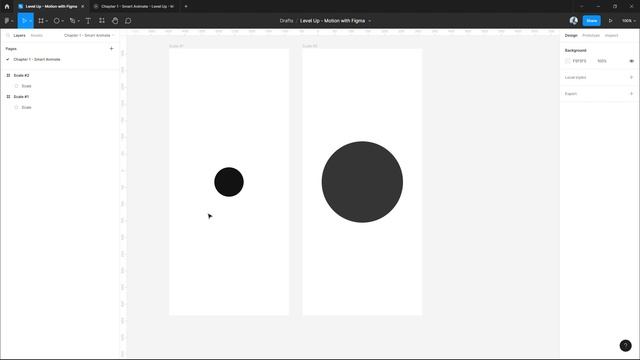Close the Level Up - Motion with Figma tab
The width and height of the screenshot is (640, 360).
point(82,7)
